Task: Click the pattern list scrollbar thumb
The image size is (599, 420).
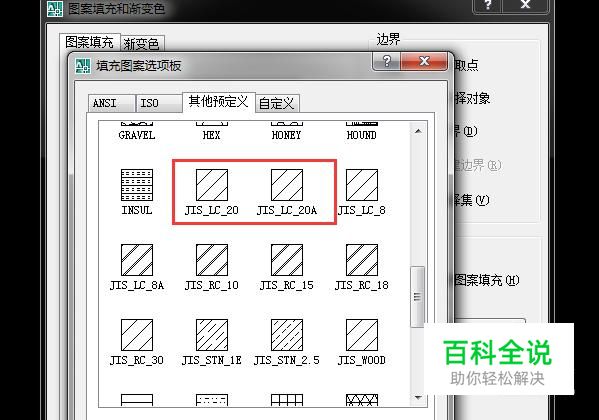Action: tap(418, 297)
